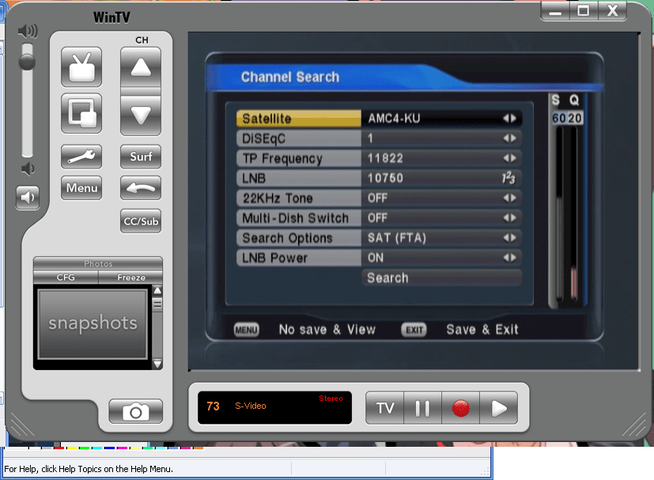654x480 pixels.
Task: Click LNB 10750 numeric entry icon
Action: pos(508,178)
